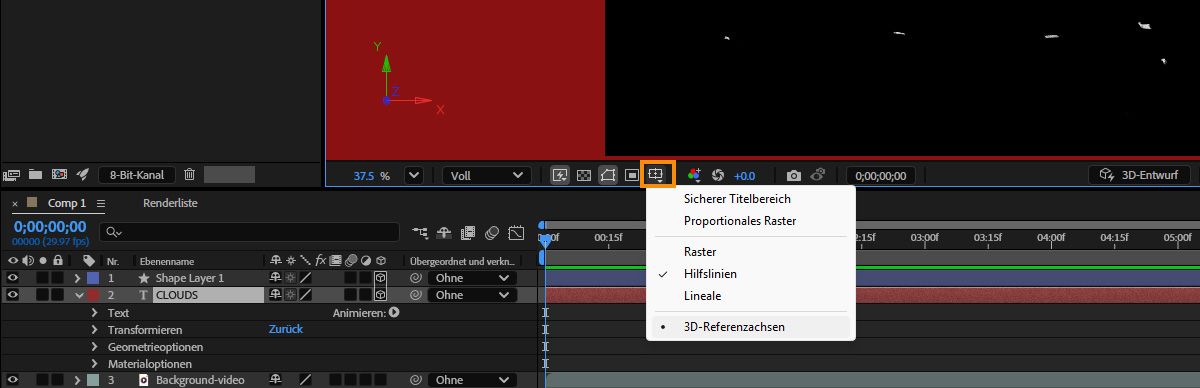The image size is (1200, 388).
Task: Click the 8-Bit-Kanal button
Action: click(x=137, y=175)
